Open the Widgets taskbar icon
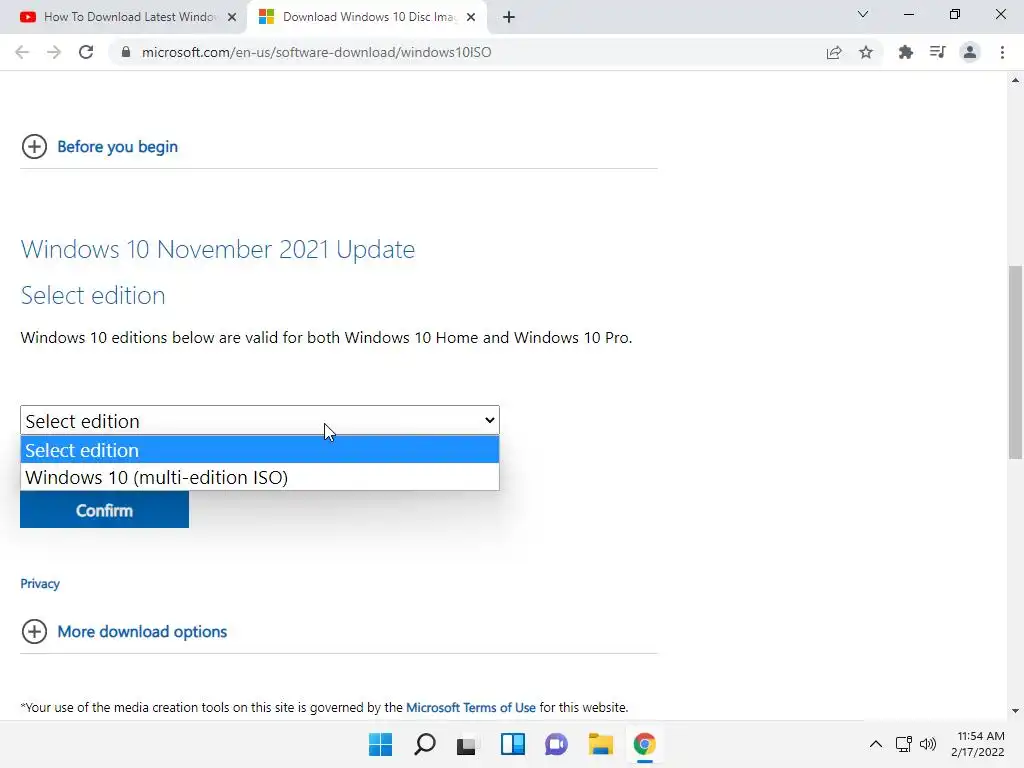 coord(513,744)
